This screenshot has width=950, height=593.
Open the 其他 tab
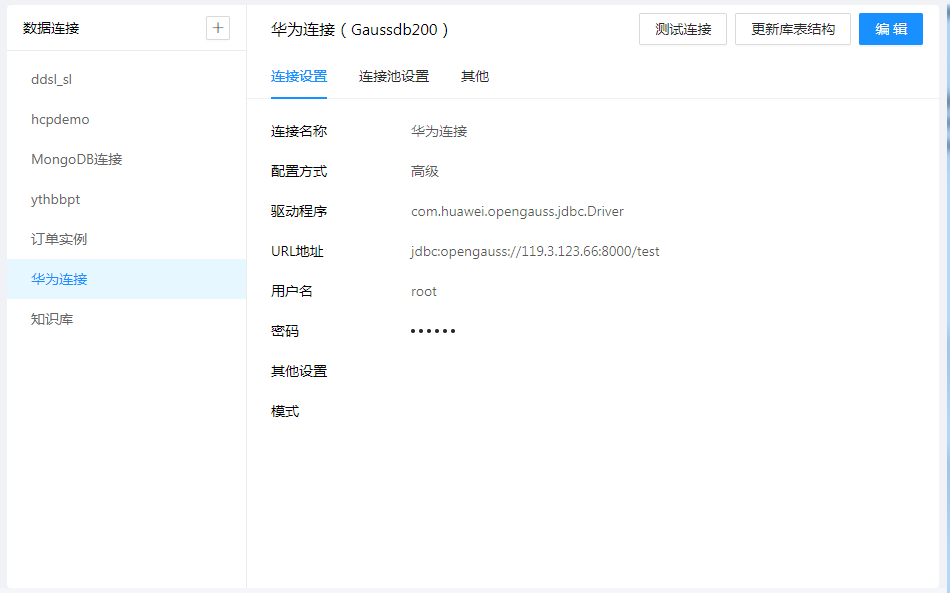pyautogui.click(x=475, y=76)
